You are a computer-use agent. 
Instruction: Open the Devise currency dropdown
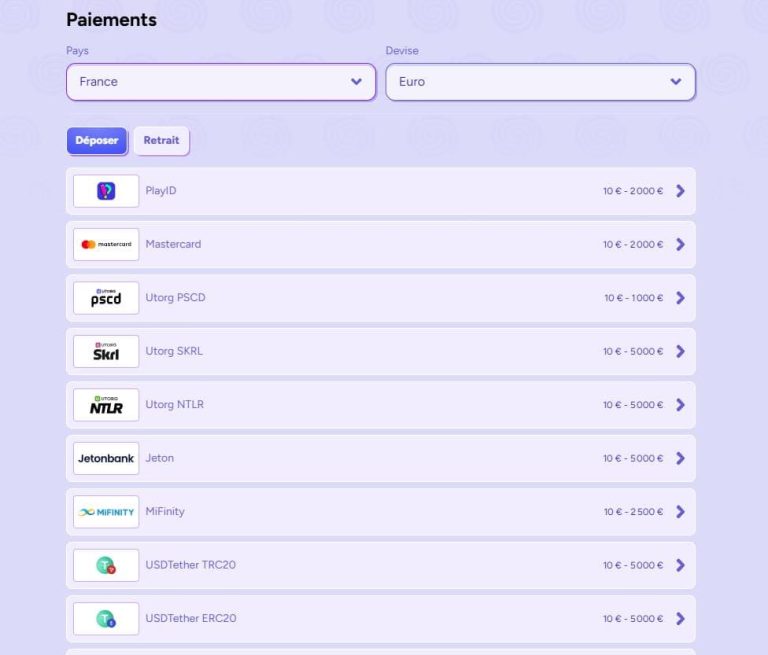(540, 82)
